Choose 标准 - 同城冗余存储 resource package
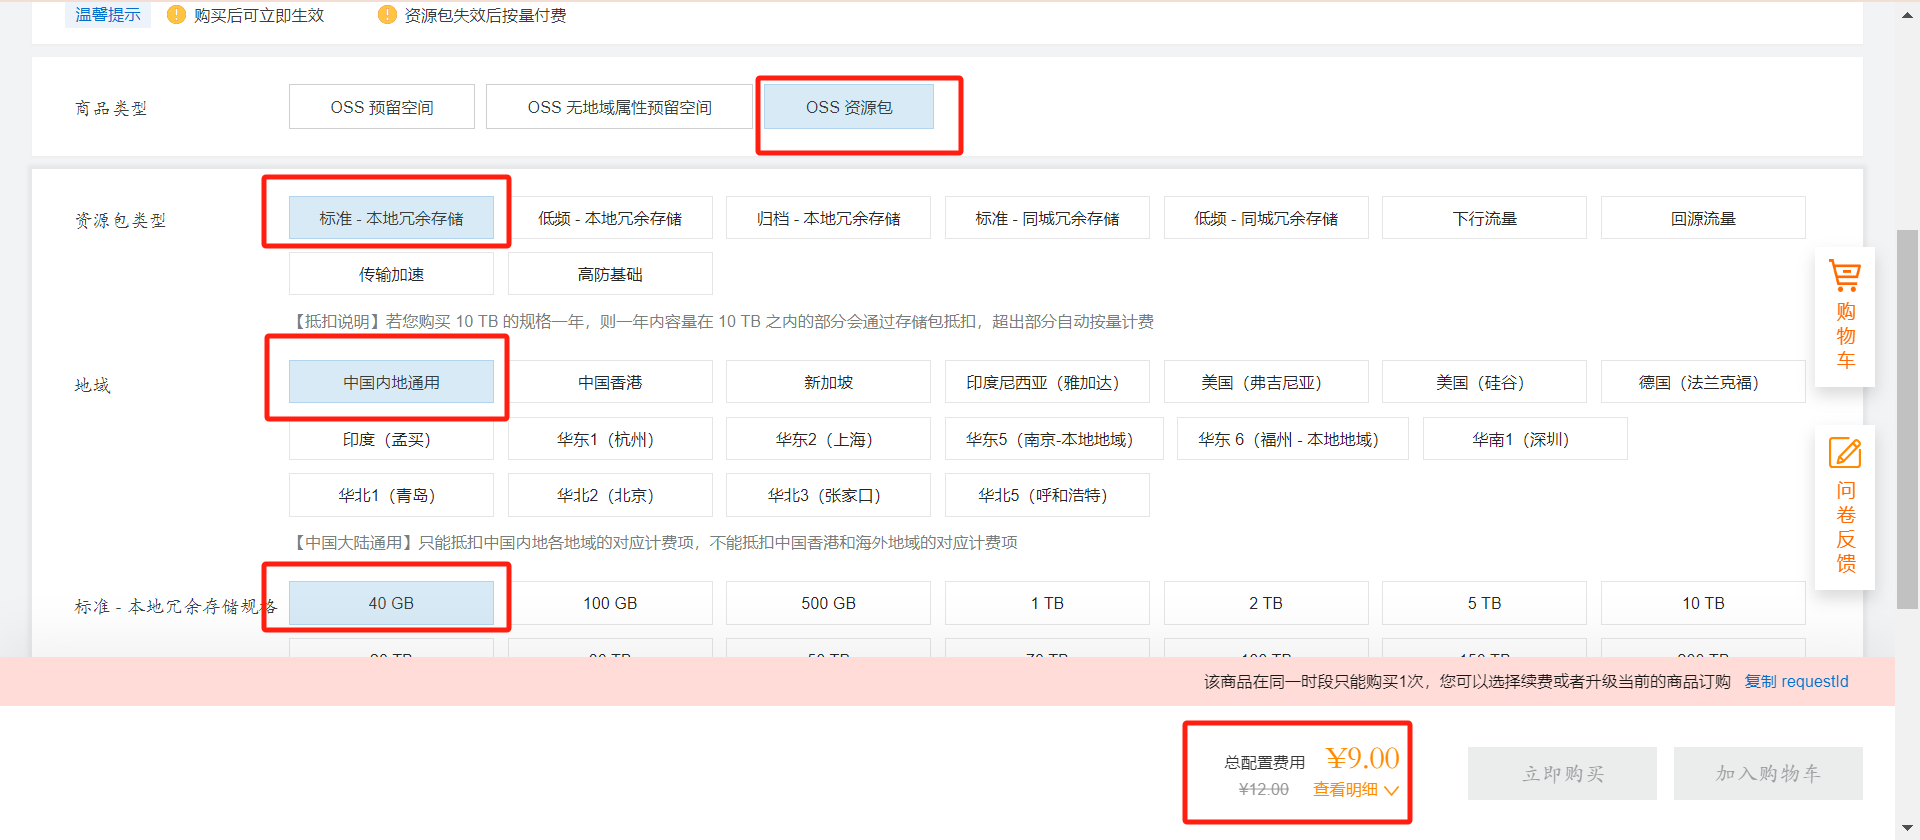 (1047, 218)
